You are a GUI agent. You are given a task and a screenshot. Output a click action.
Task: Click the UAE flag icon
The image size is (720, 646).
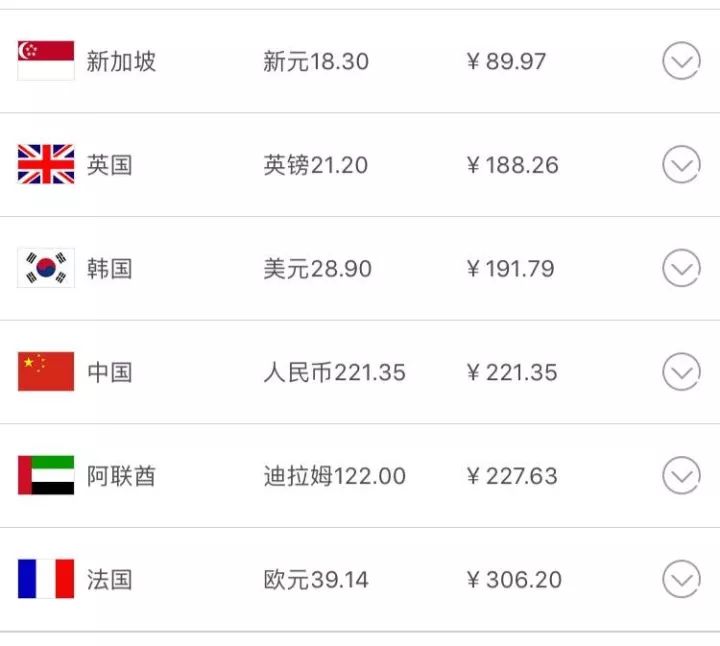pos(46,475)
